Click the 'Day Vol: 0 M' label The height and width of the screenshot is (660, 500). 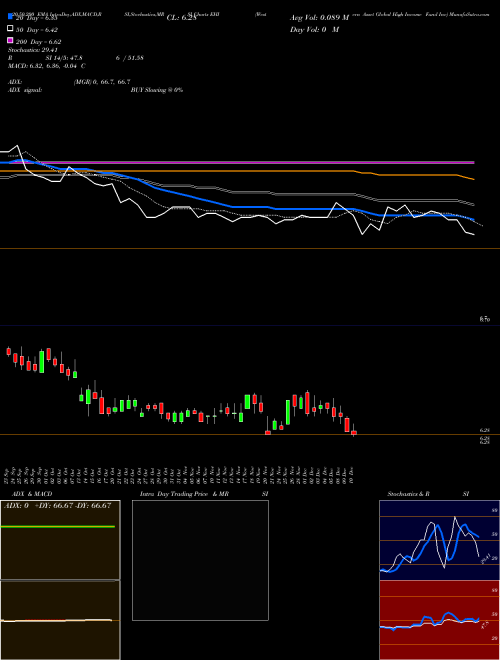click(314, 29)
